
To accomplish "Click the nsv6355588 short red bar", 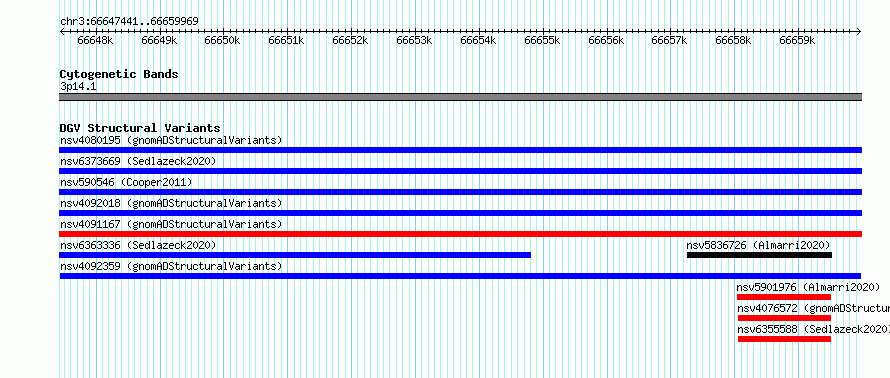I will [x=784, y=339].
